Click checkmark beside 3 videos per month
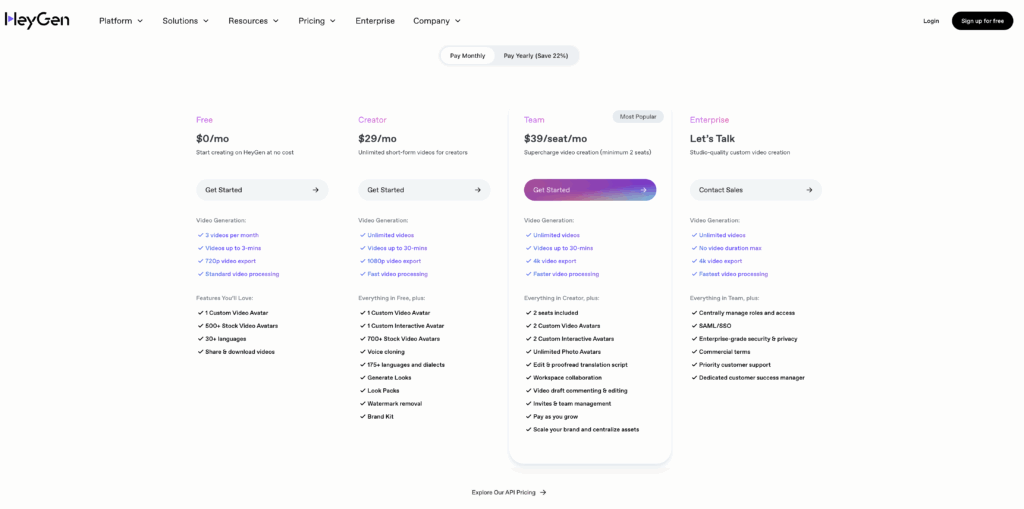The height and width of the screenshot is (509, 1024). pyautogui.click(x=200, y=235)
